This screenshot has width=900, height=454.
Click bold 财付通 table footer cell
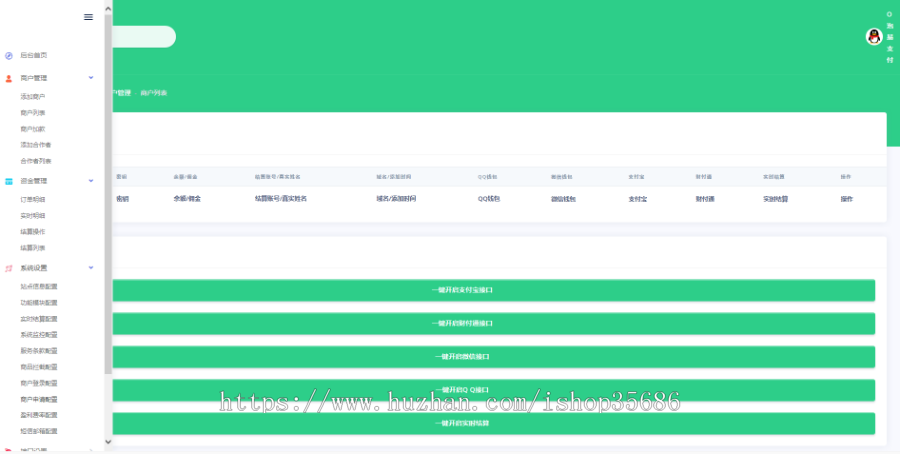pyautogui.click(x=705, y=199)
